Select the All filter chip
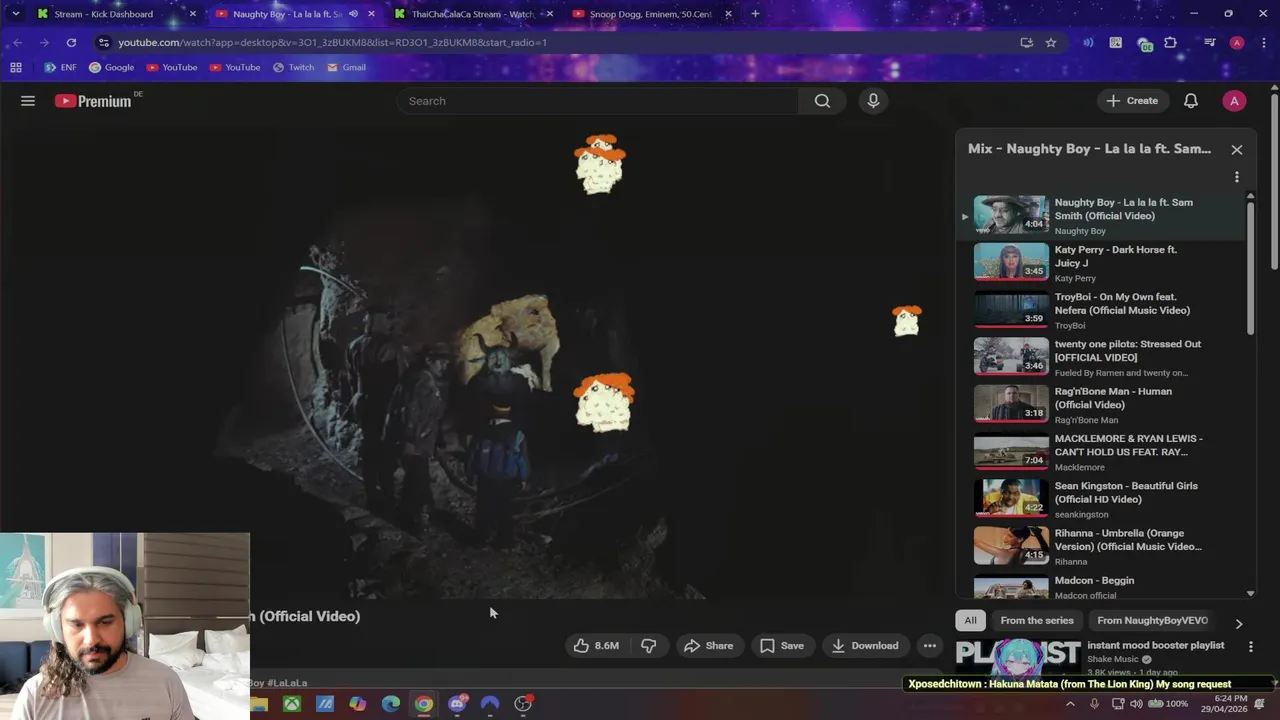The image size is (1280, 720). pyautogui.click(x=970, y=621)
